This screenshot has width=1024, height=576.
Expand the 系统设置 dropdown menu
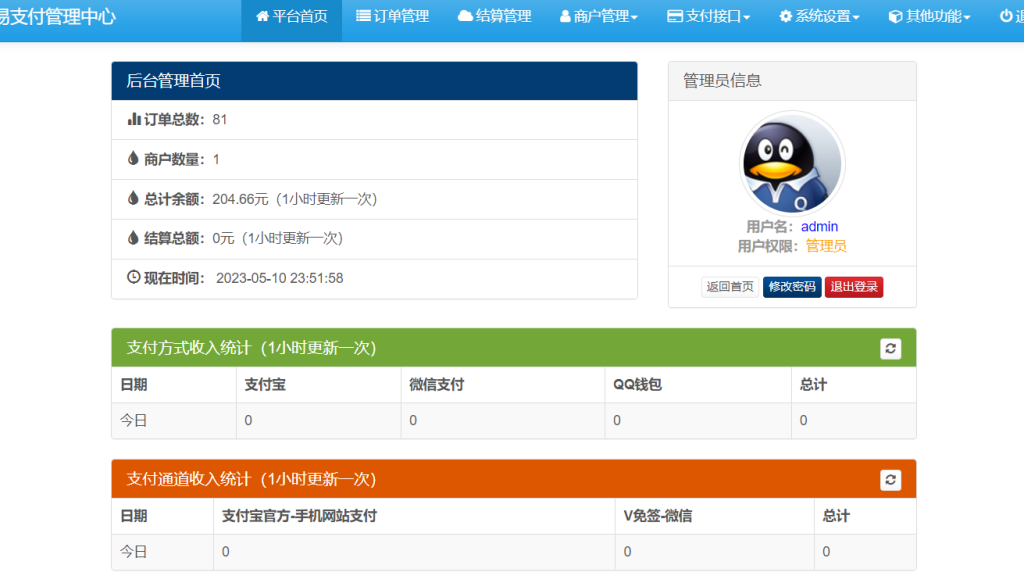[819, 16]
